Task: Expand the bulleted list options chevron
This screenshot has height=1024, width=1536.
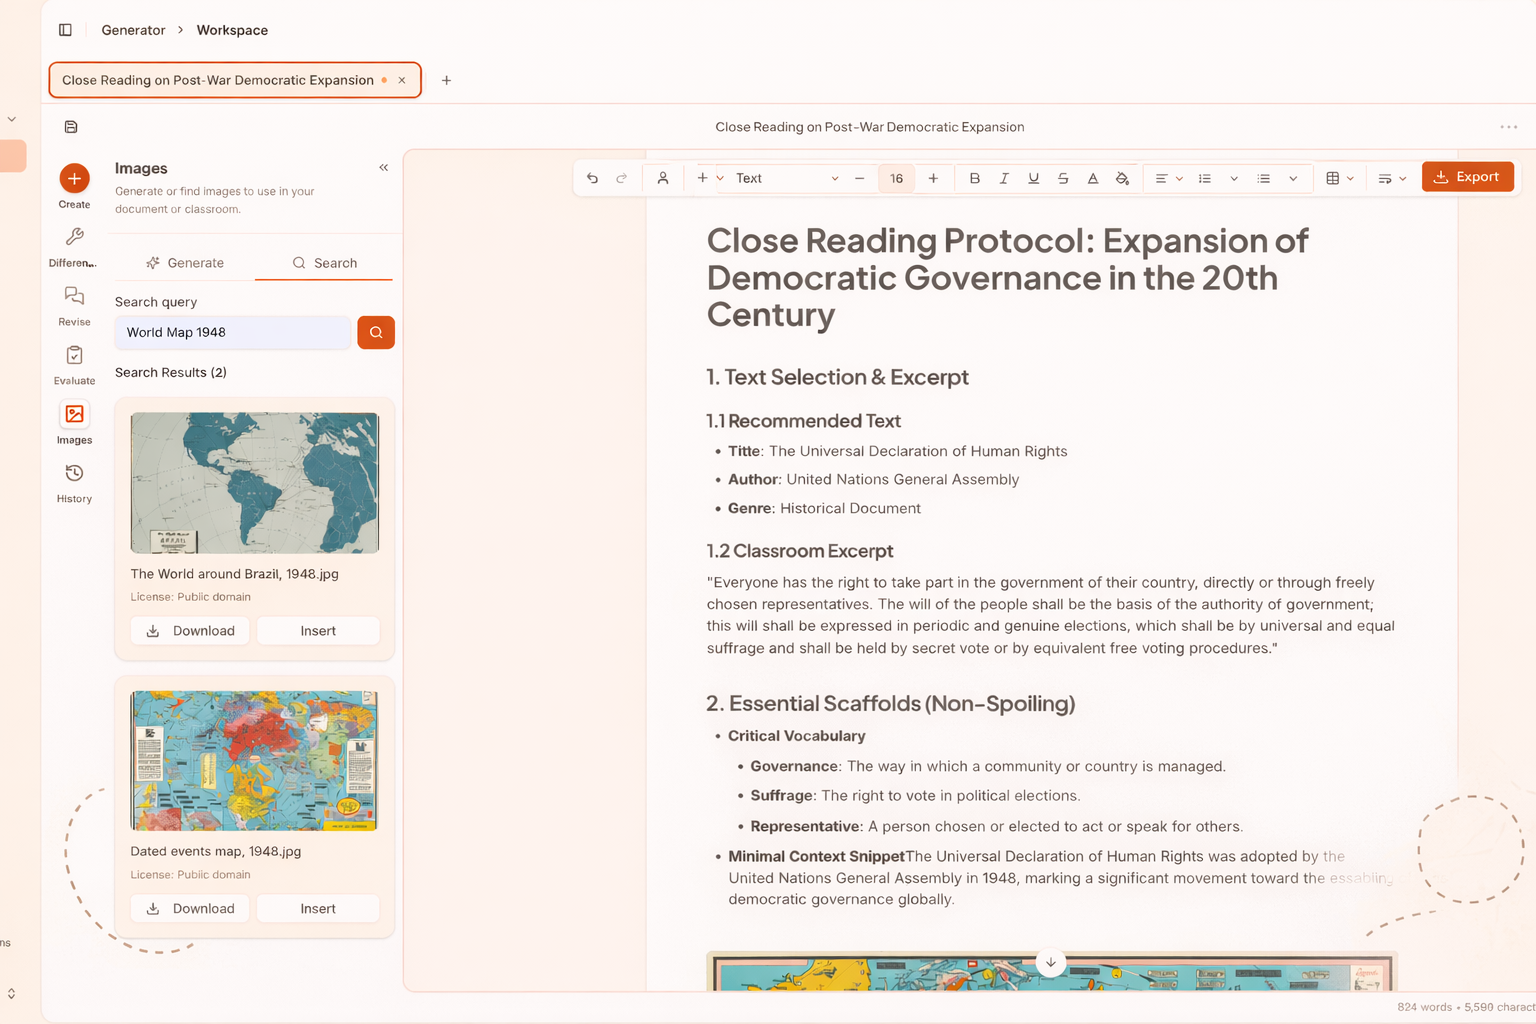Action: tap(1293, 178)
